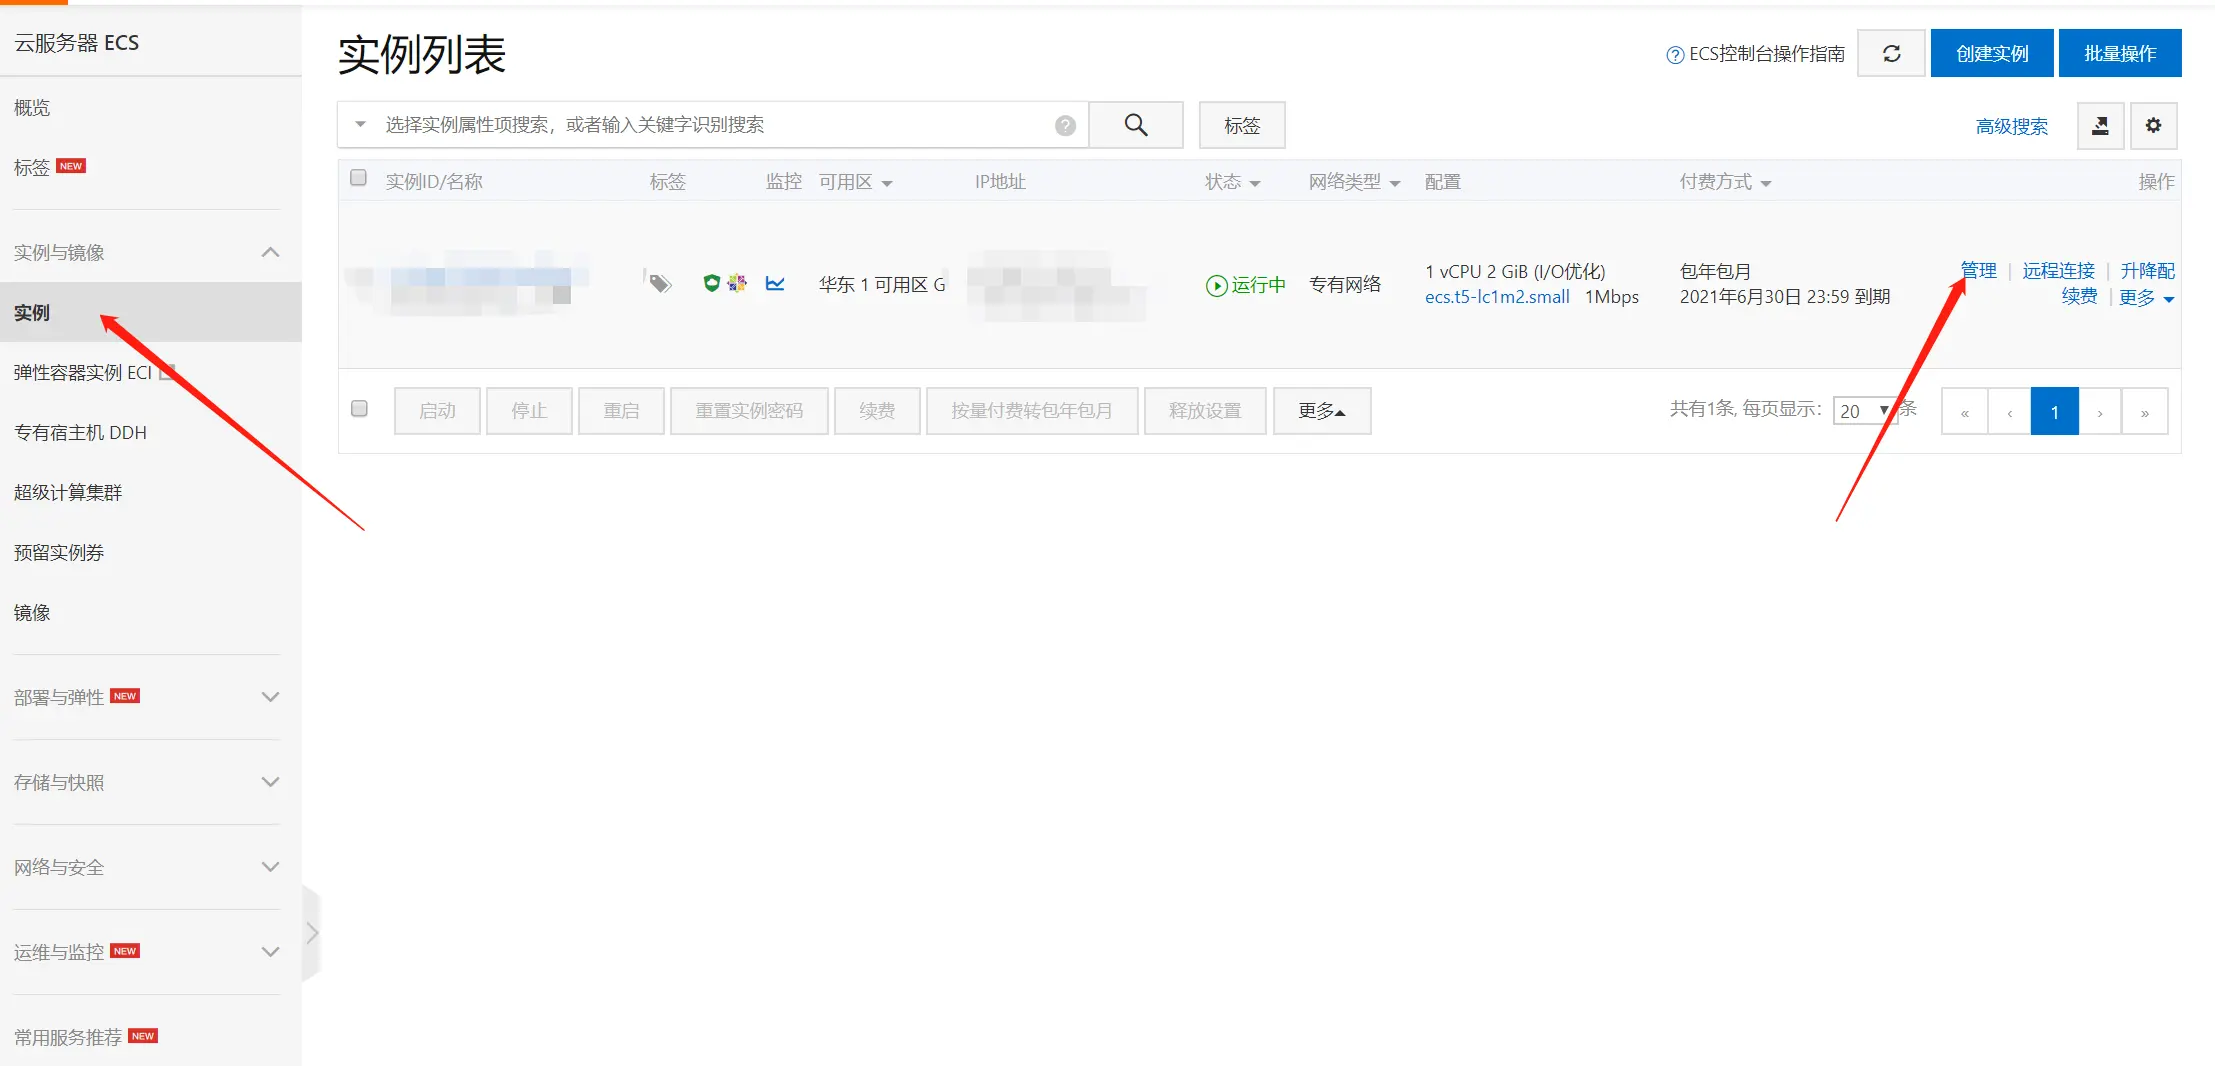
Task: Go to last page of pagination
Action: point(2145,411)
